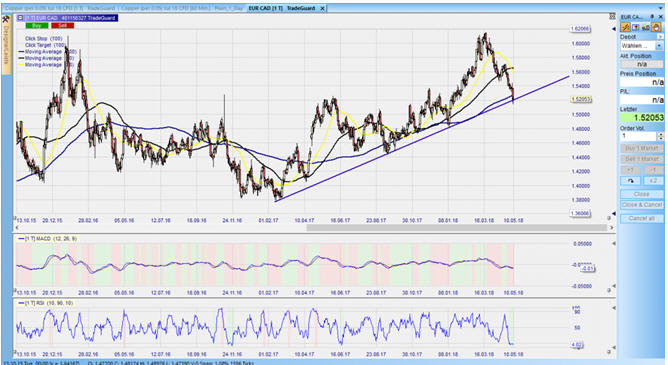Select the yellow Moving Average legend entry

point(46,65)
